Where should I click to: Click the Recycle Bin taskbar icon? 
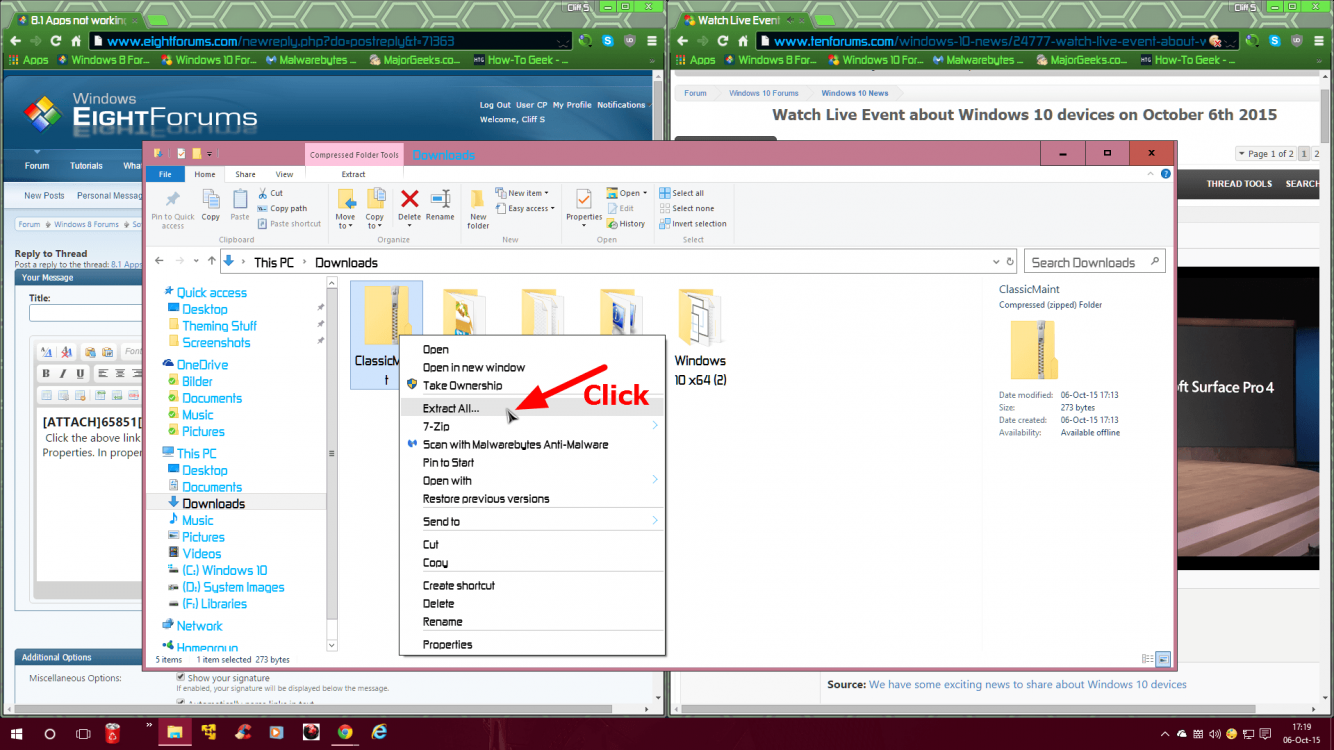pyautogui.click(x=113, y=733)
